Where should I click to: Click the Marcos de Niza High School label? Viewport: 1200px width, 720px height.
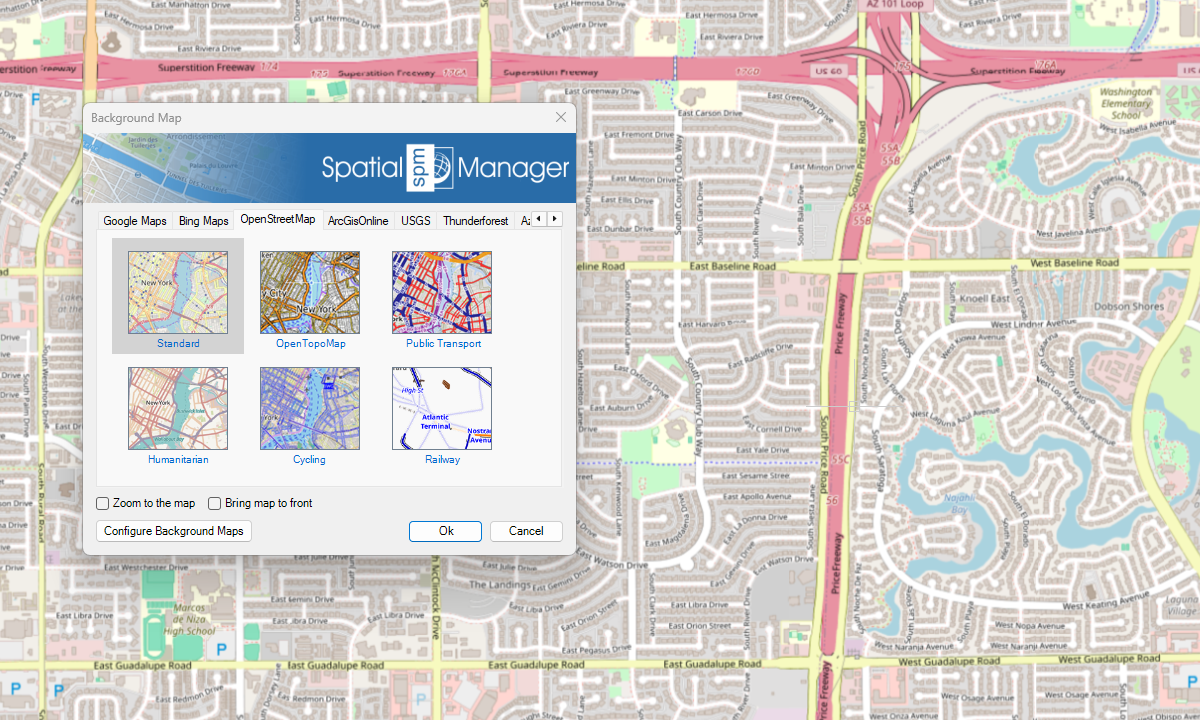pyautogui.click(x=189, y=621)
